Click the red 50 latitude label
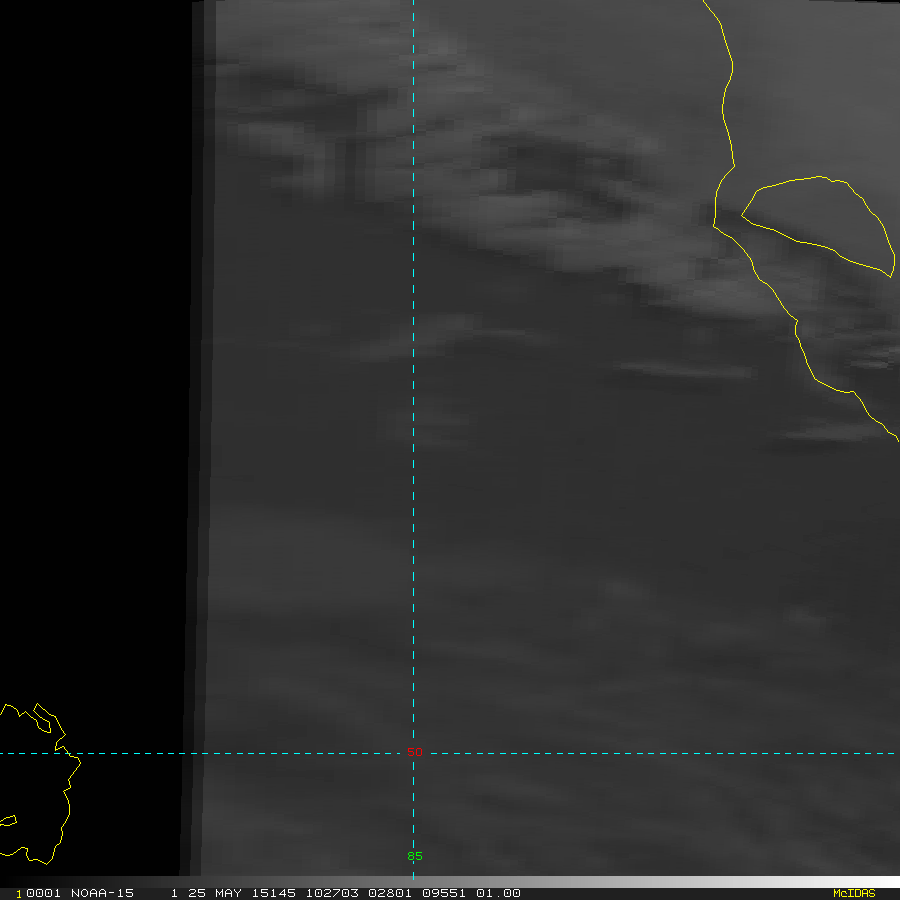 point(414,752)
